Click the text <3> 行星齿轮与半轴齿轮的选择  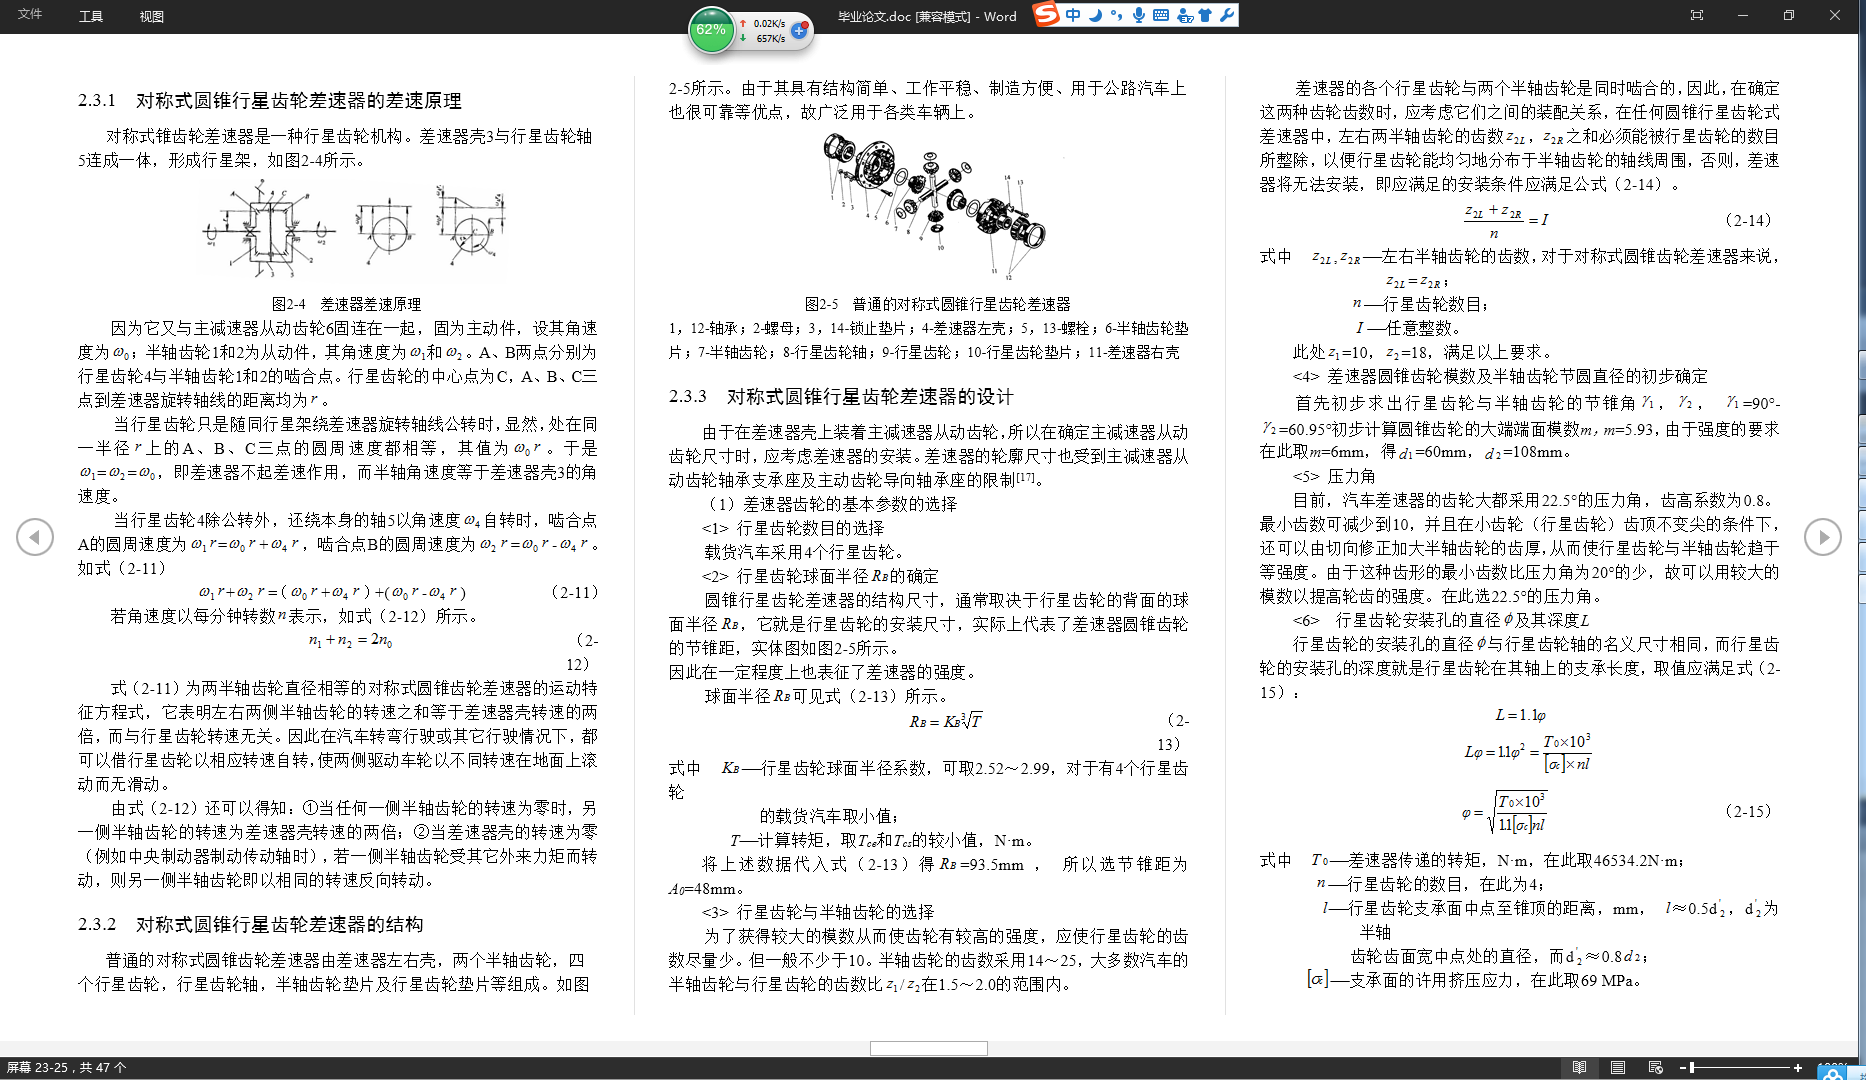(x=818, y=912)
